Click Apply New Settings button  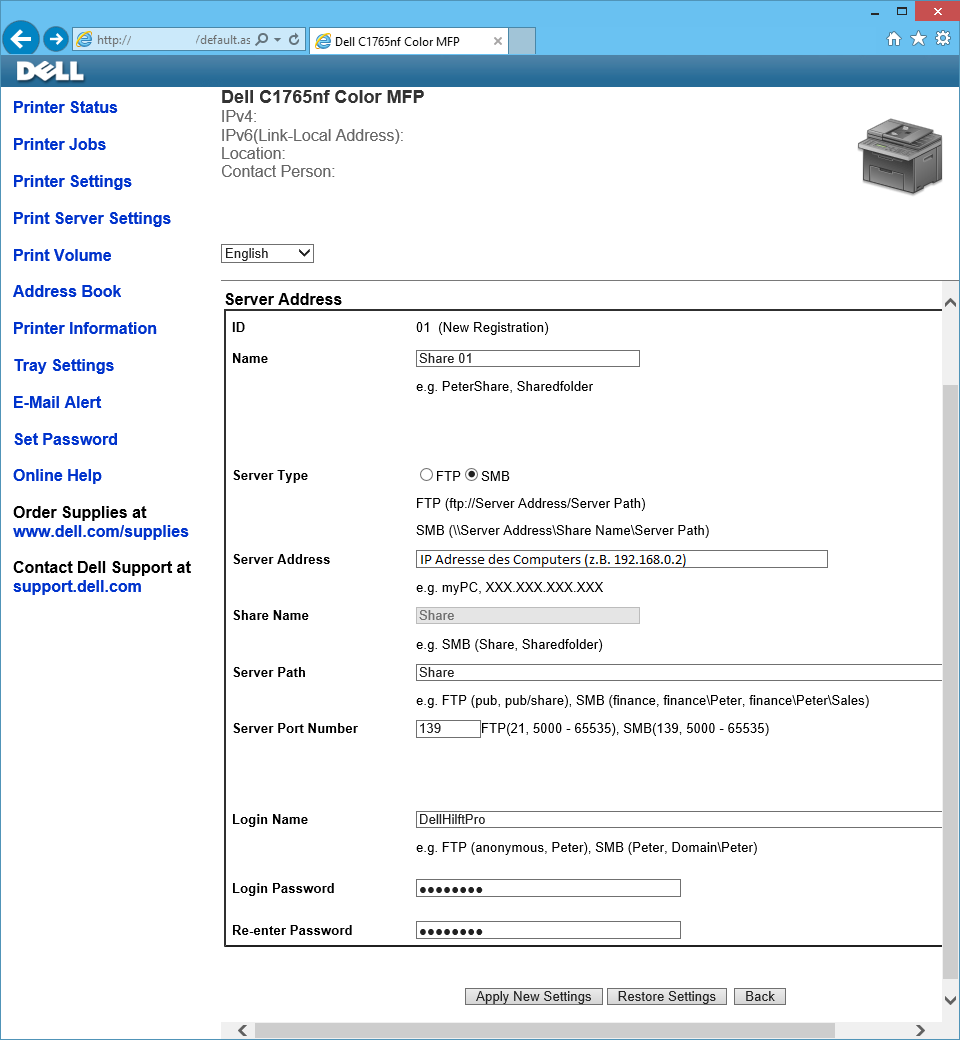(x=533, y=997)
